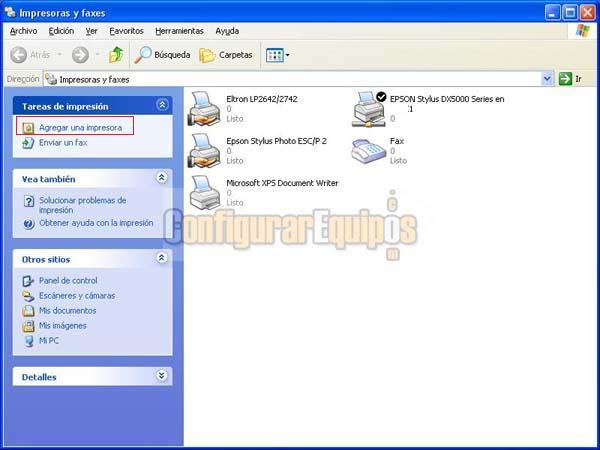This screenshot has width=600, height=450.
Task: Click the Eltron LP2642/2742 name text
Action: tap(262, 99)
